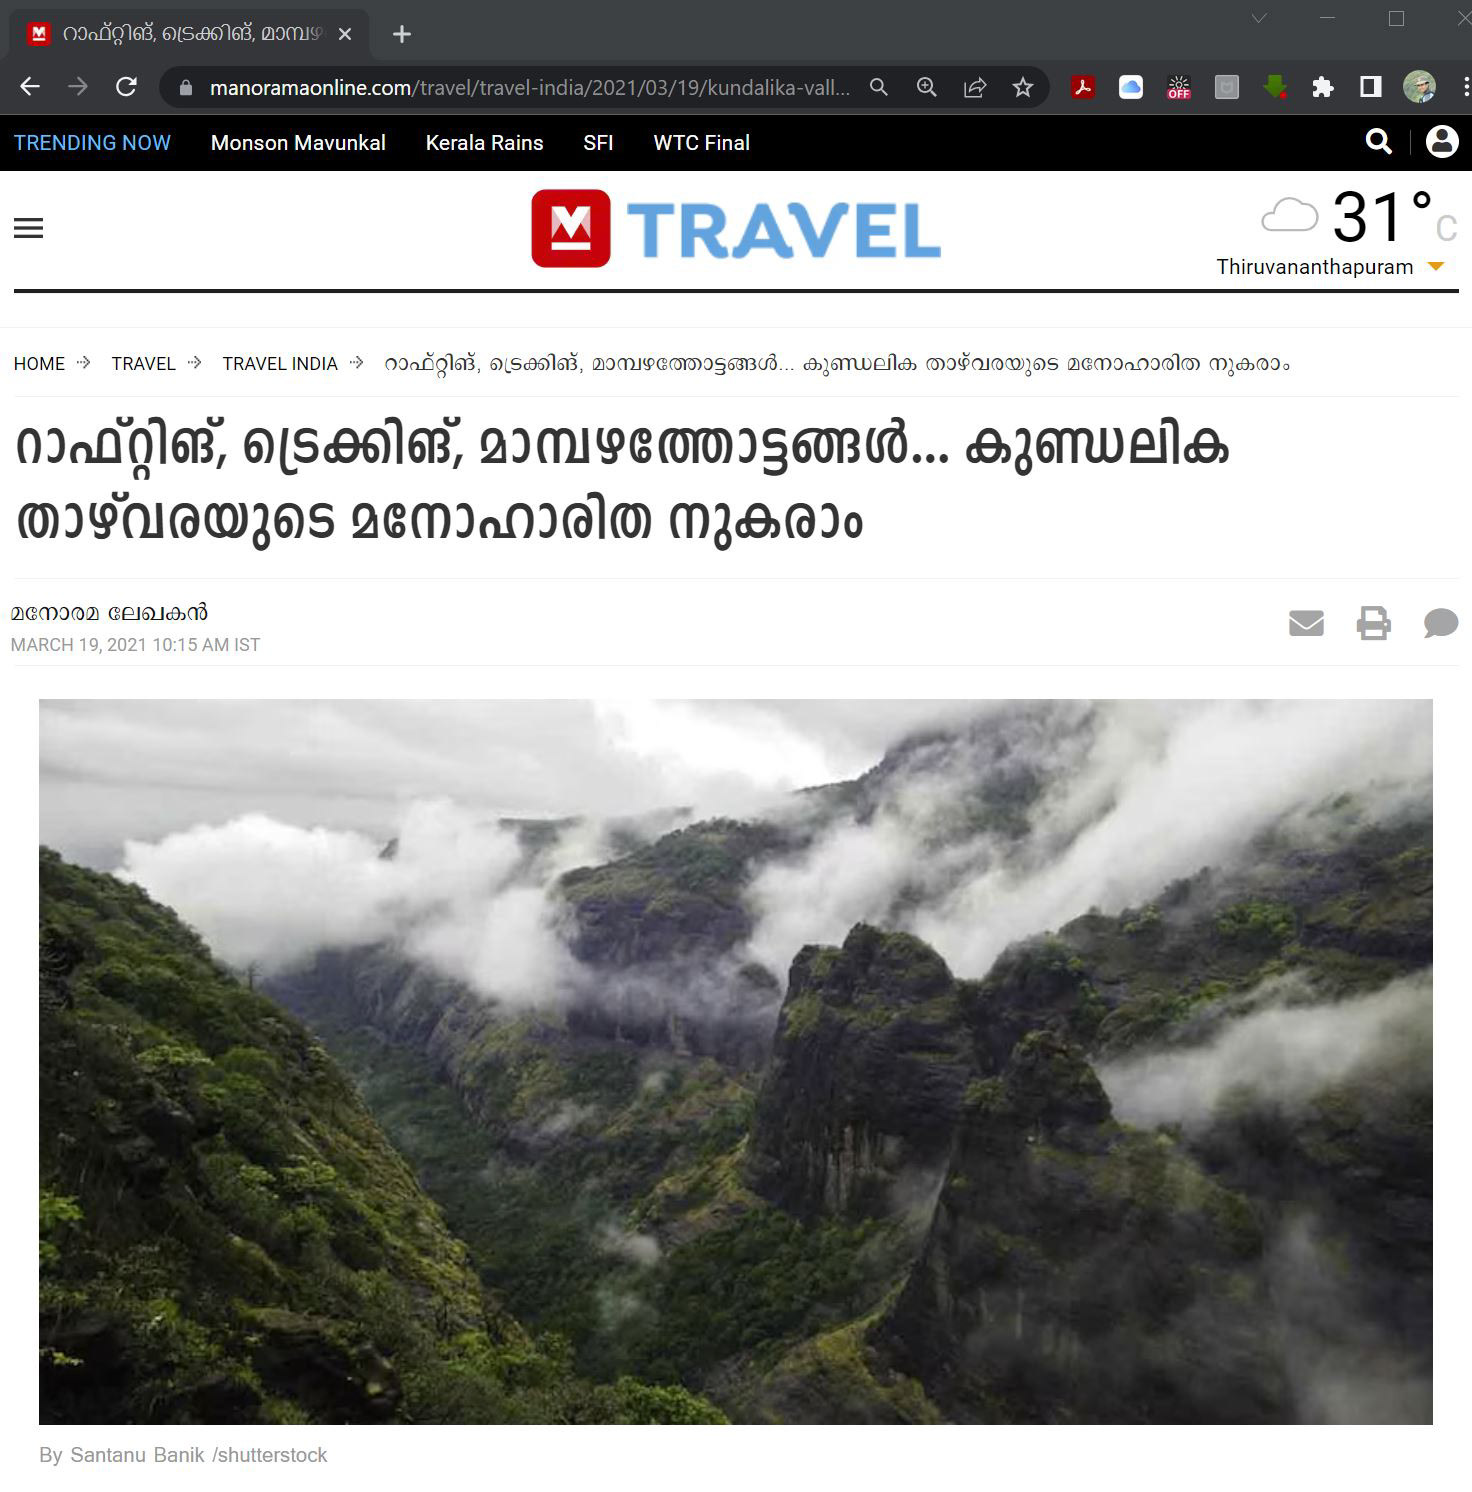Open the tab search chevron in title bar

tap(1259, 18)
